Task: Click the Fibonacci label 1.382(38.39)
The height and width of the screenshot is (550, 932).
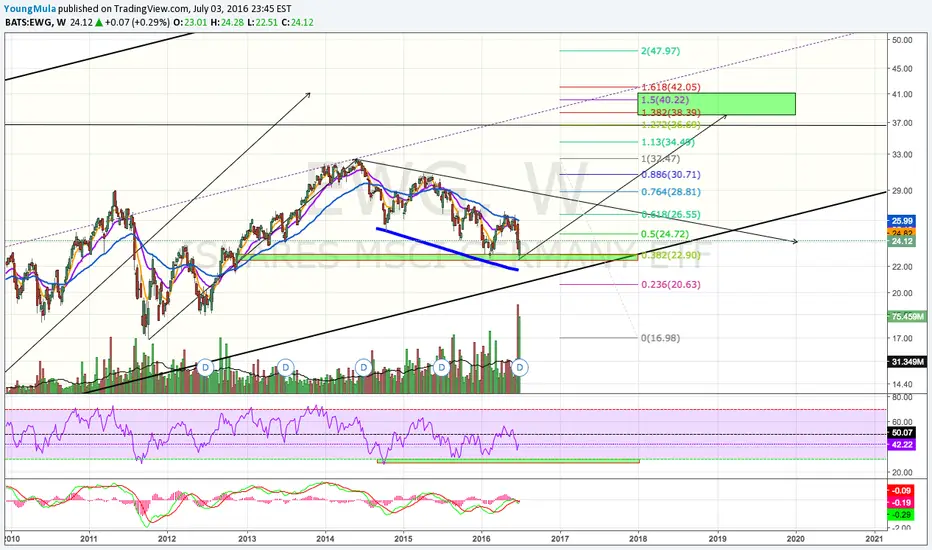Action: [x=671, y=112]
